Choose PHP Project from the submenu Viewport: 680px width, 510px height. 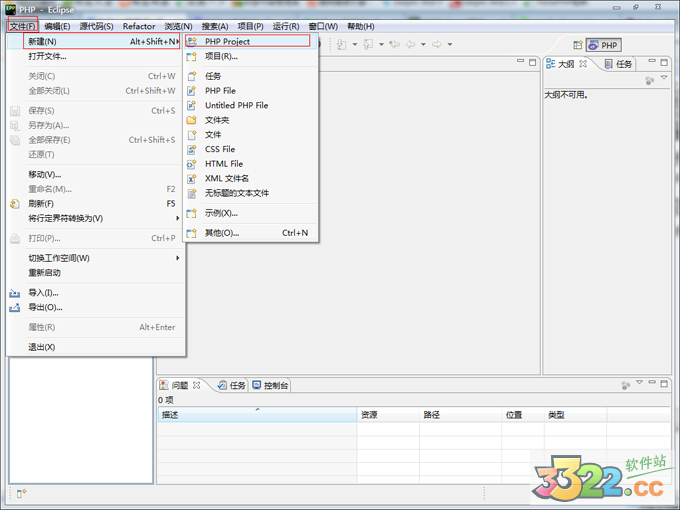coord(250,41)
